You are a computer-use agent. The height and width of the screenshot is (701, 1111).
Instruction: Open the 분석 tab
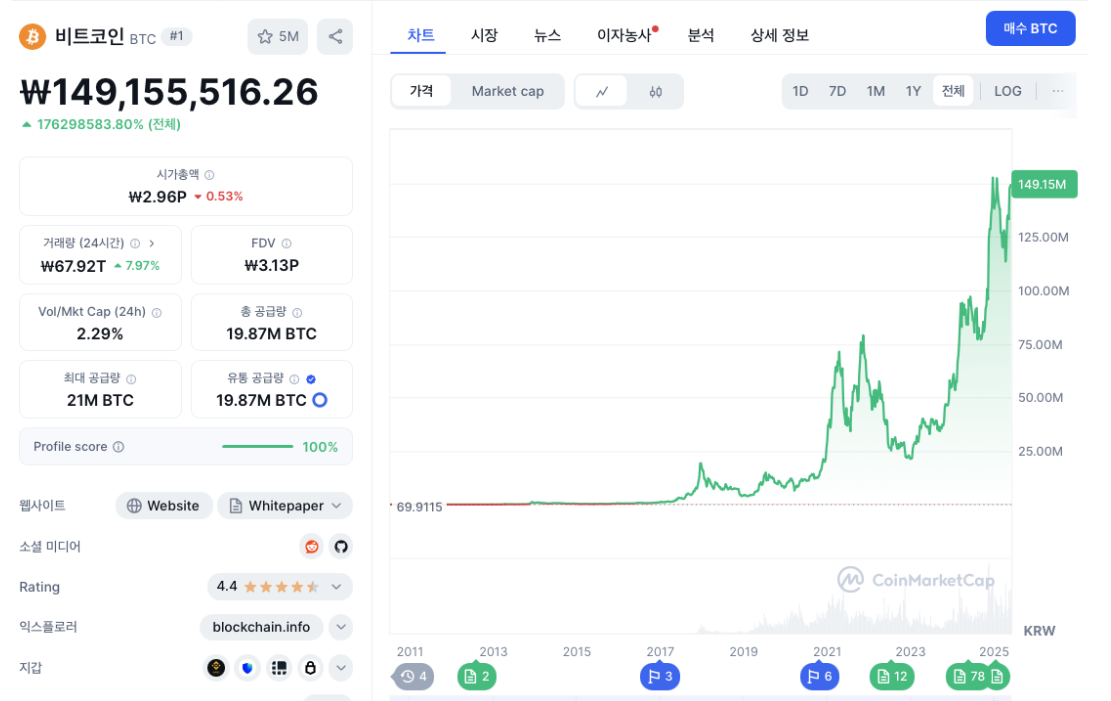click(701, 35)
